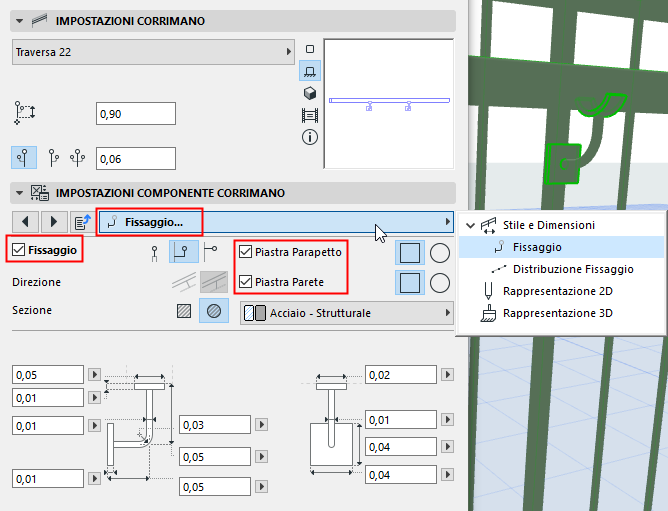Screen dimensions: 668x511
Task: Choose square shape for Piastra Parapetto
Action: point(410,252)
